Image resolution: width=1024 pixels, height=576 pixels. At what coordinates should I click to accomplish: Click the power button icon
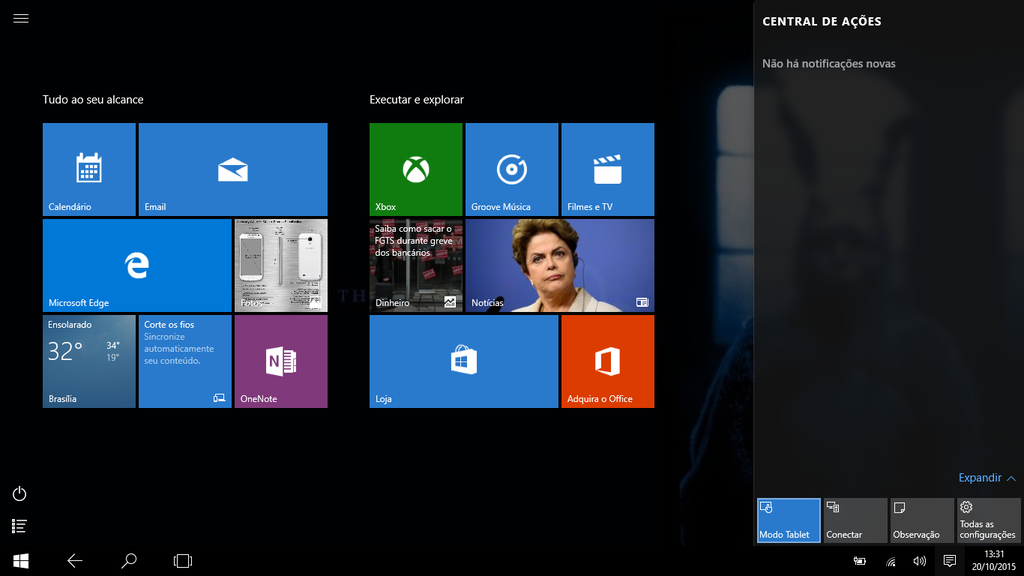[x=20, y=494]
